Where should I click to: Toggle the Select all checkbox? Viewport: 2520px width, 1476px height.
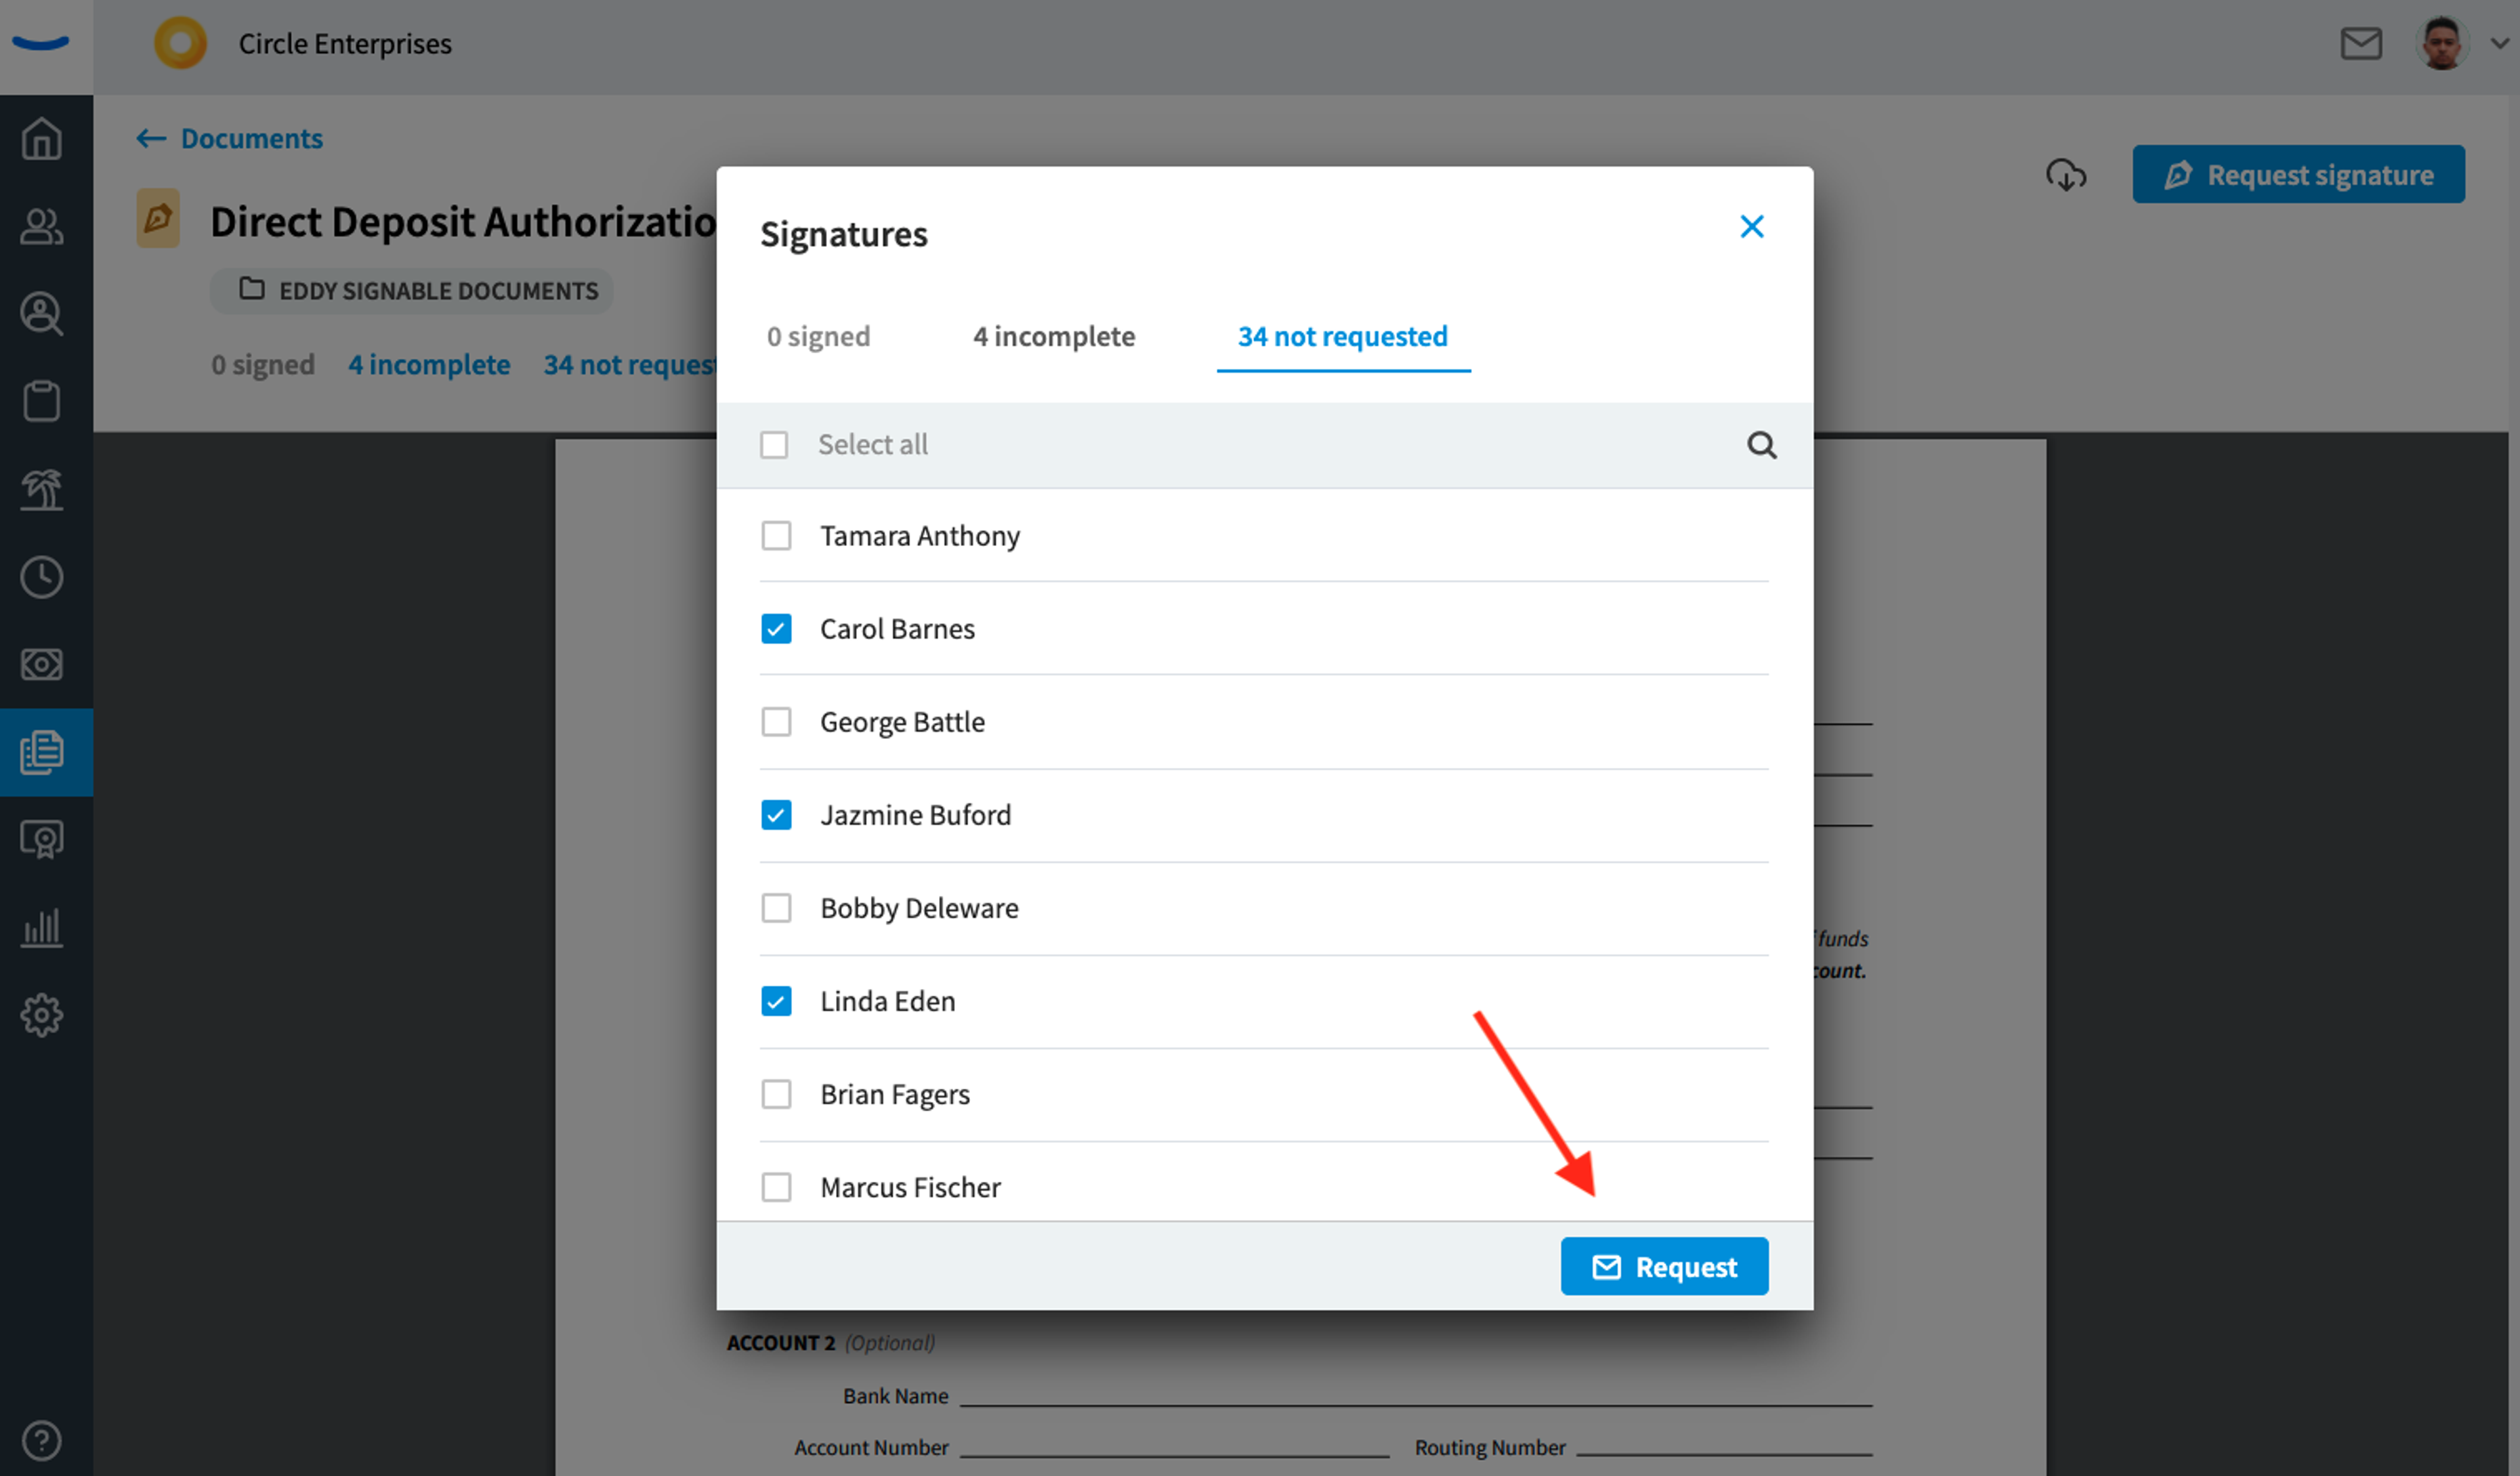[774, 445]
